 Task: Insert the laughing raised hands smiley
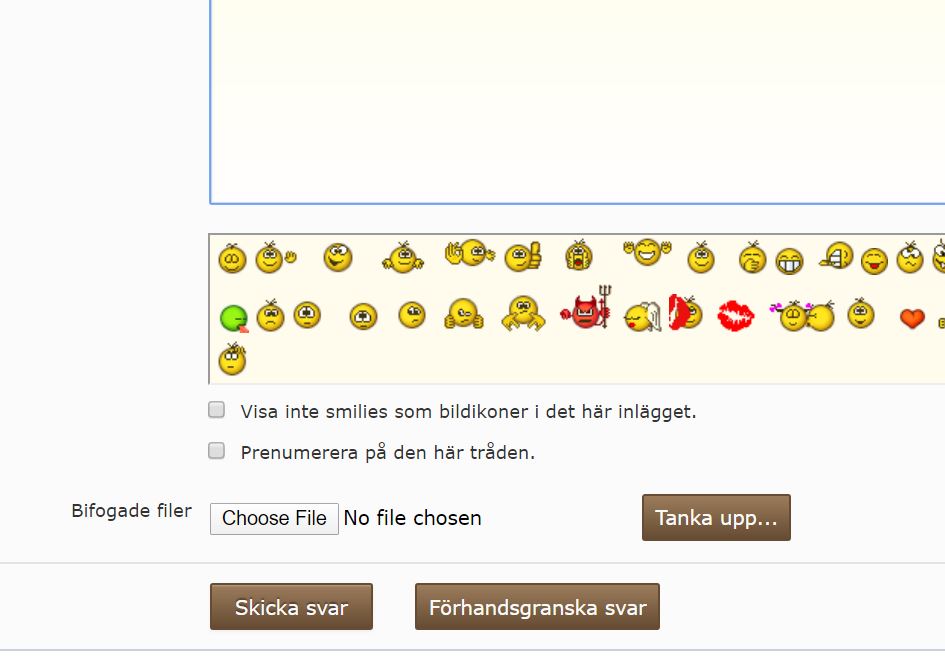point(647,252)
